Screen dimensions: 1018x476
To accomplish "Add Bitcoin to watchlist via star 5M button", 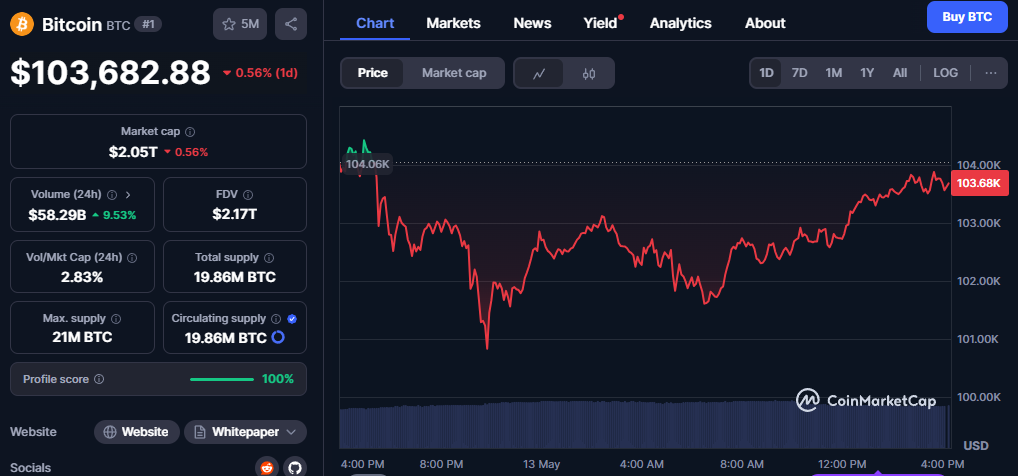I will tap(240, 25).
